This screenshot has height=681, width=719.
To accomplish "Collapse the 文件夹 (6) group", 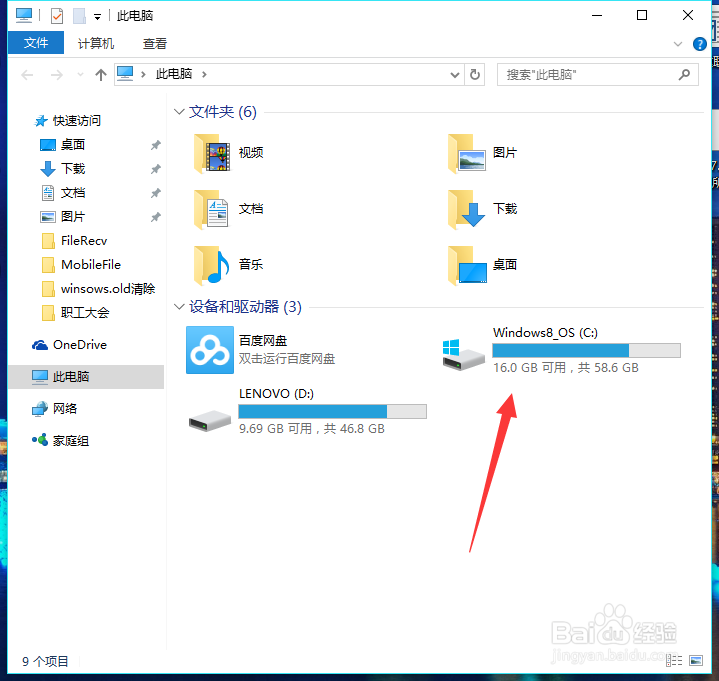I will pos(179,111).
